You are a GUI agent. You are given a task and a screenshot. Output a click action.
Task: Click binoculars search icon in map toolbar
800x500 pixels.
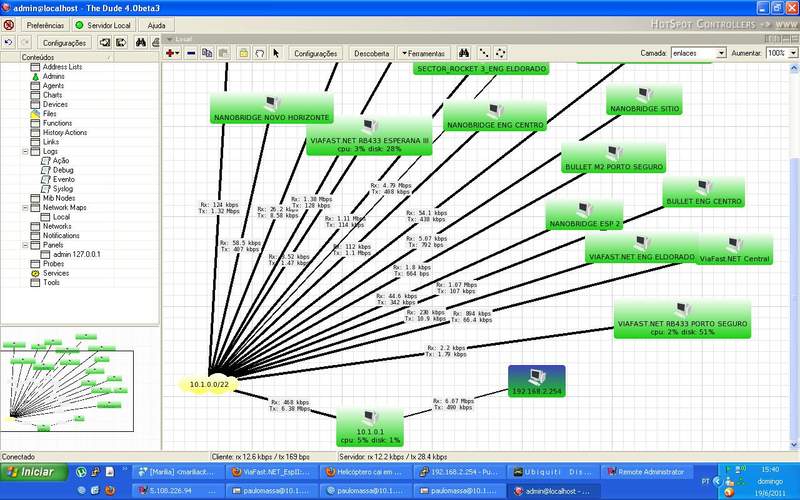click(x=464, y=53)
